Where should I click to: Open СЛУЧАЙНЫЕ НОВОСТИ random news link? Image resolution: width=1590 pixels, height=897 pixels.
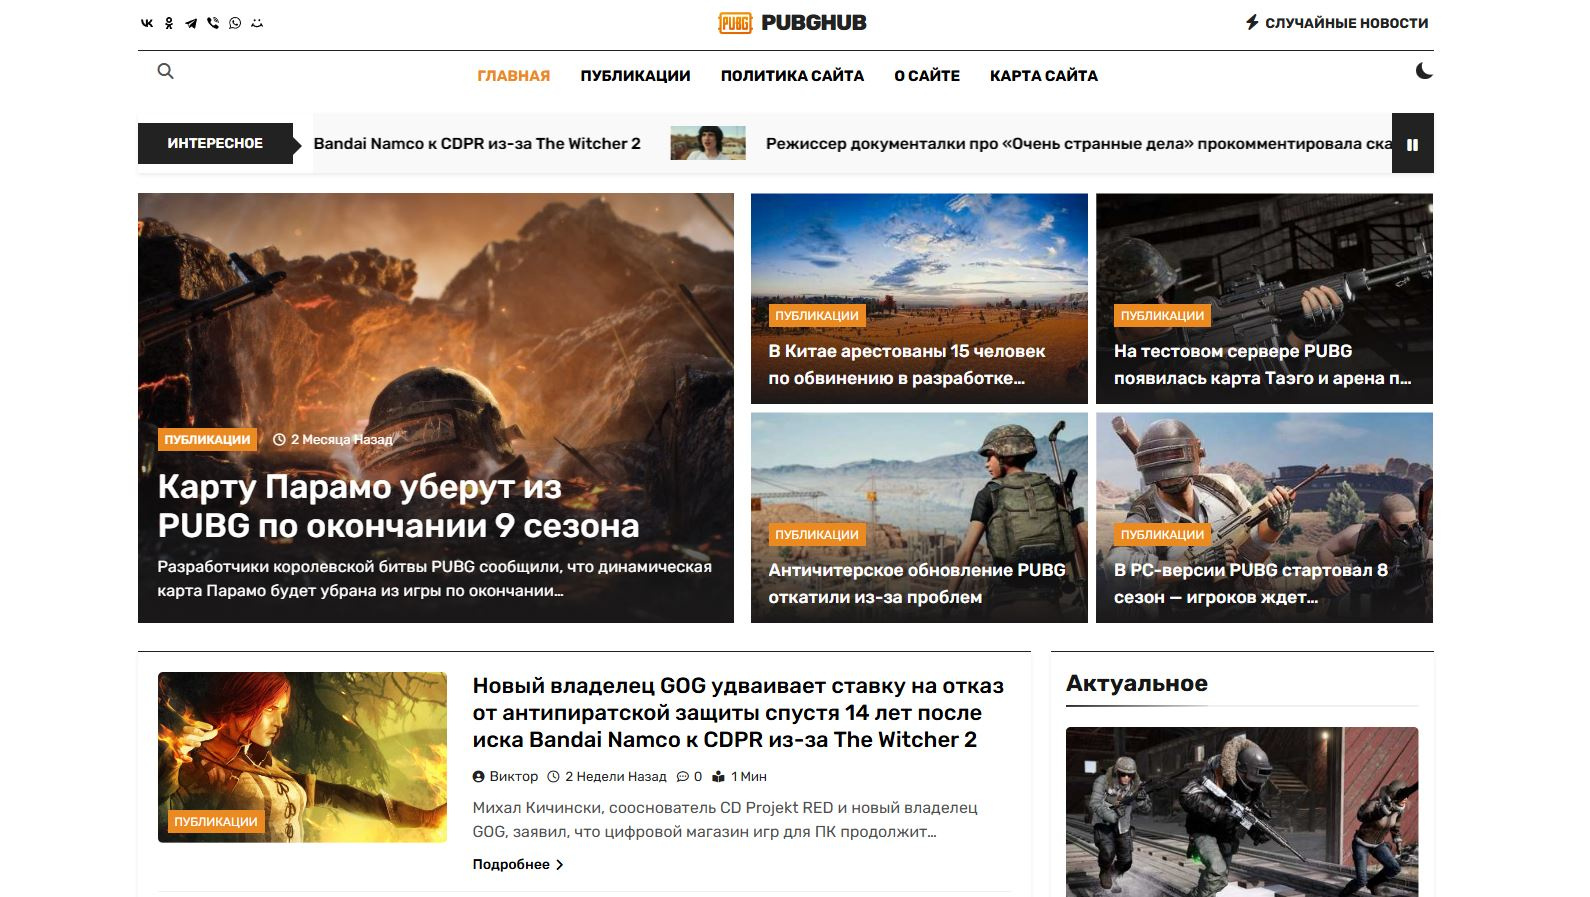[x=1336, y=23]
